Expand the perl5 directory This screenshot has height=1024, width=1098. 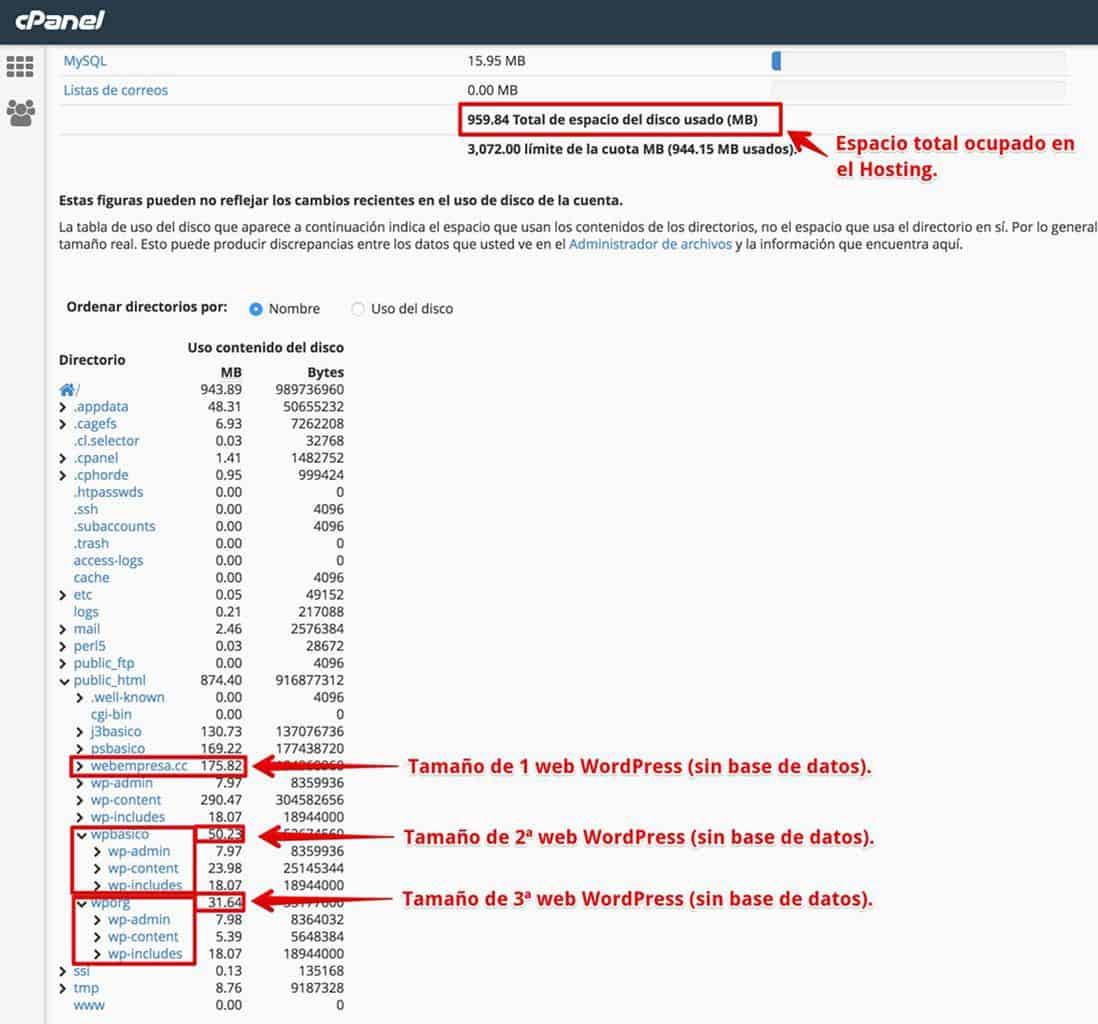coord(63,646)
